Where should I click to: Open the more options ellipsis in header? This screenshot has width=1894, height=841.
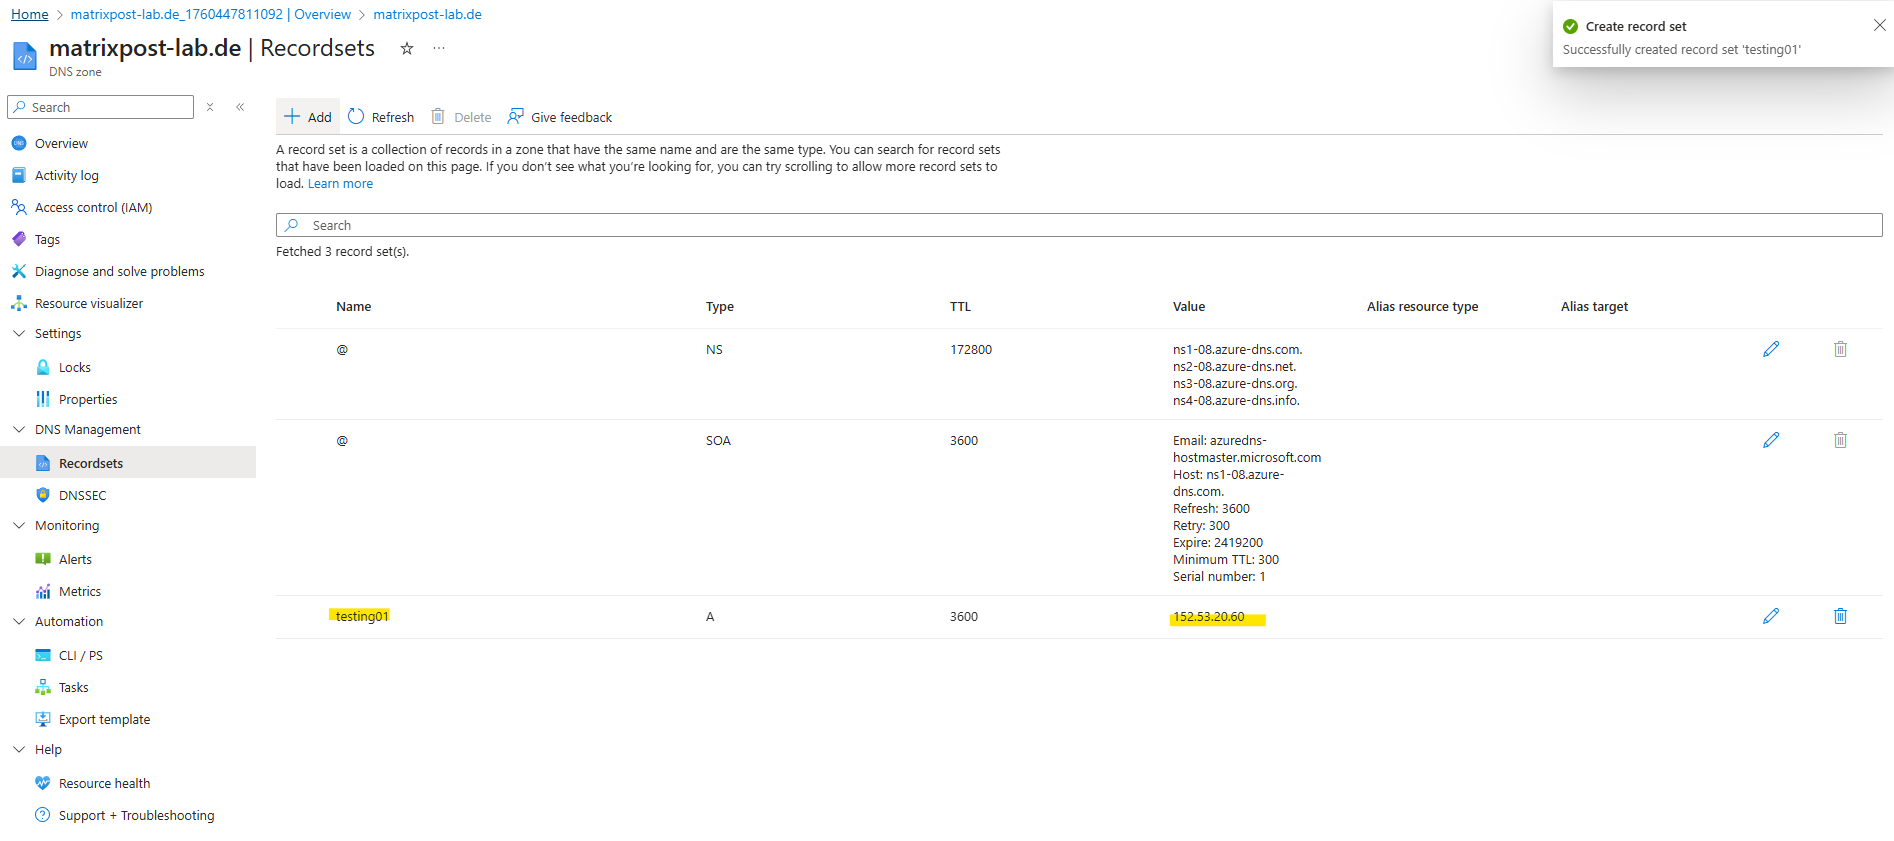tap(439, 48)
